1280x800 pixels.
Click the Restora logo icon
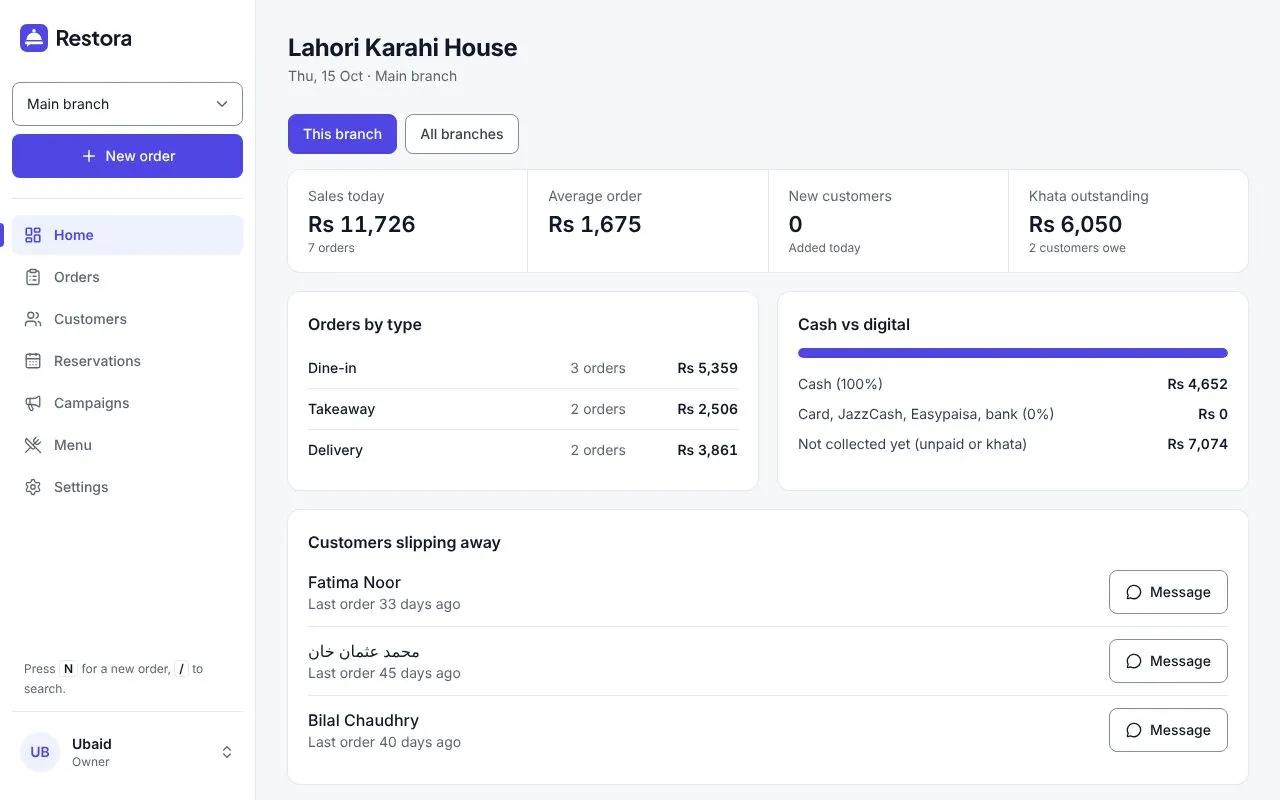point(34,38)
